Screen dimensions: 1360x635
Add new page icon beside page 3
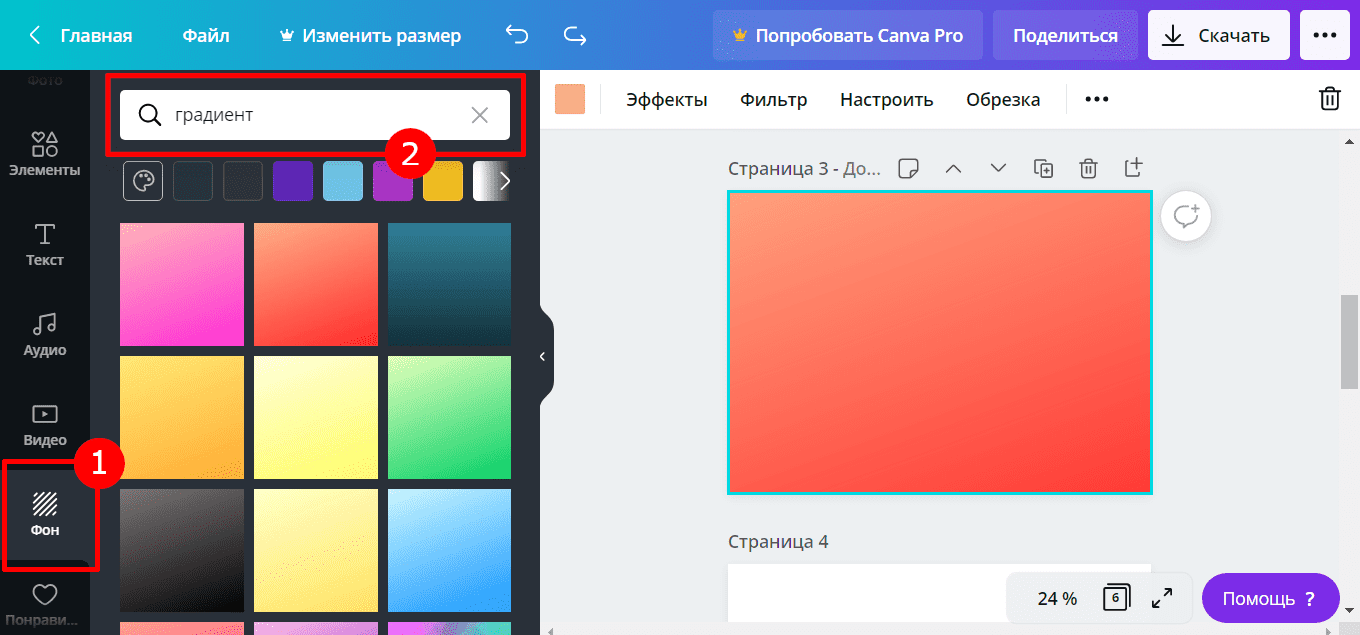coord(1133,168)
